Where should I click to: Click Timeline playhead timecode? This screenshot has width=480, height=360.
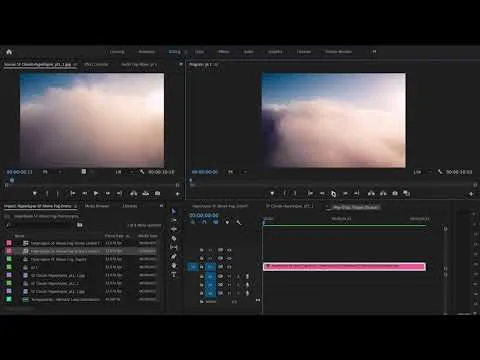click(x=204, y=215)
